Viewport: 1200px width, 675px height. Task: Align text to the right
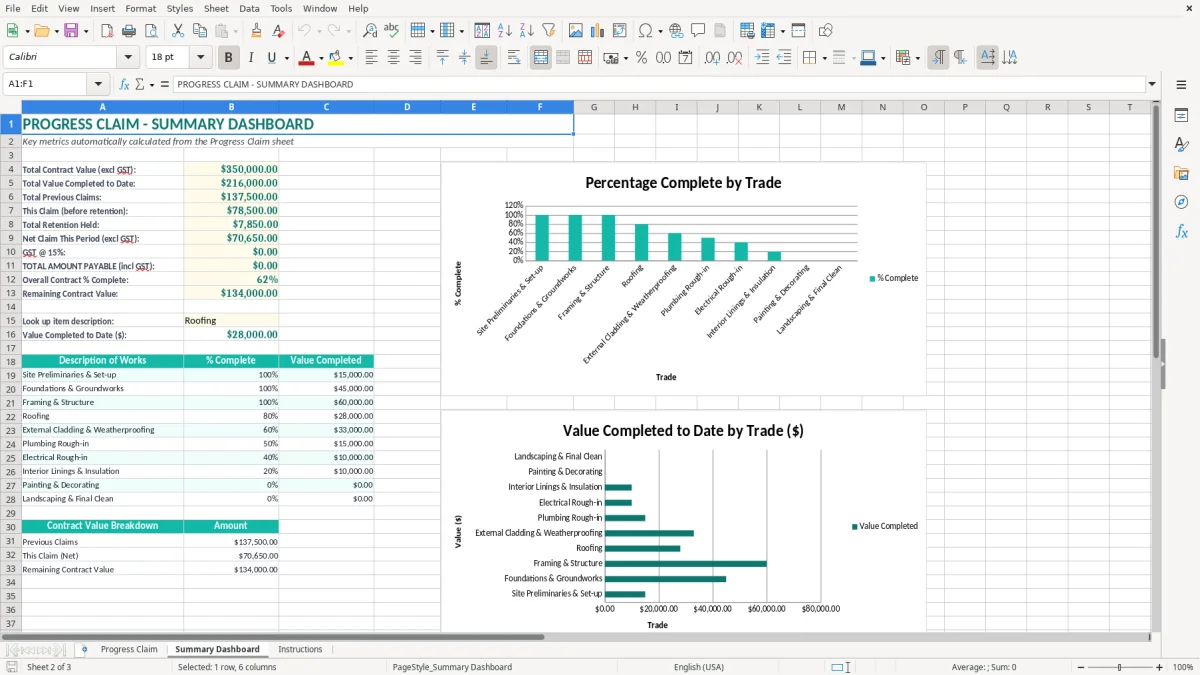click(x=416, y=58)
